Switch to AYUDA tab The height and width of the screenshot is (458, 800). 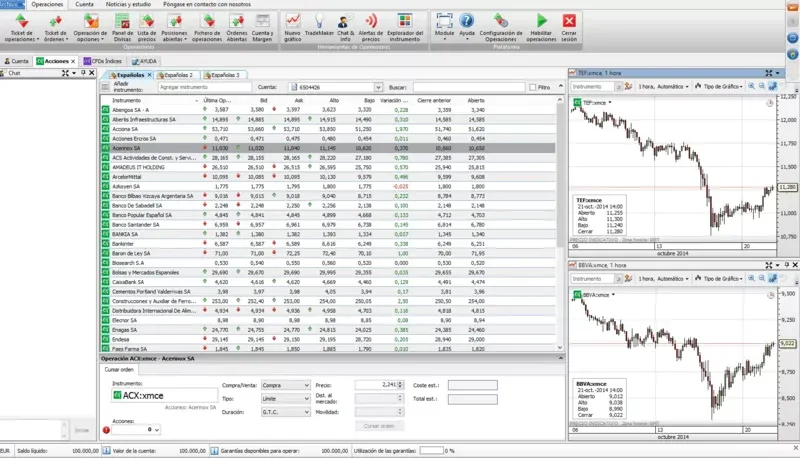tap(144, 61)
